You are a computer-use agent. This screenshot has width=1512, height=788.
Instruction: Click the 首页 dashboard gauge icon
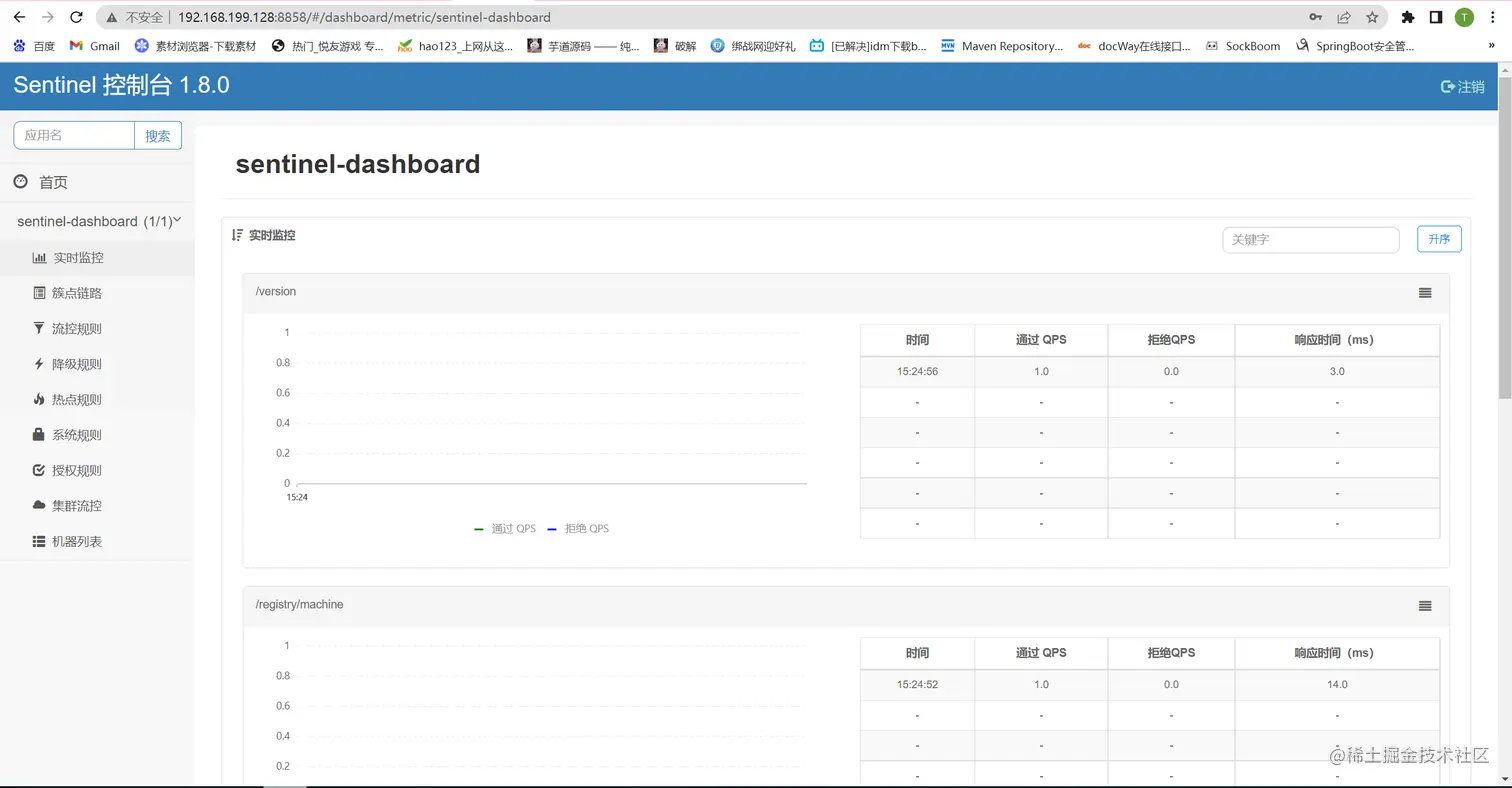(x=20, y=181)
